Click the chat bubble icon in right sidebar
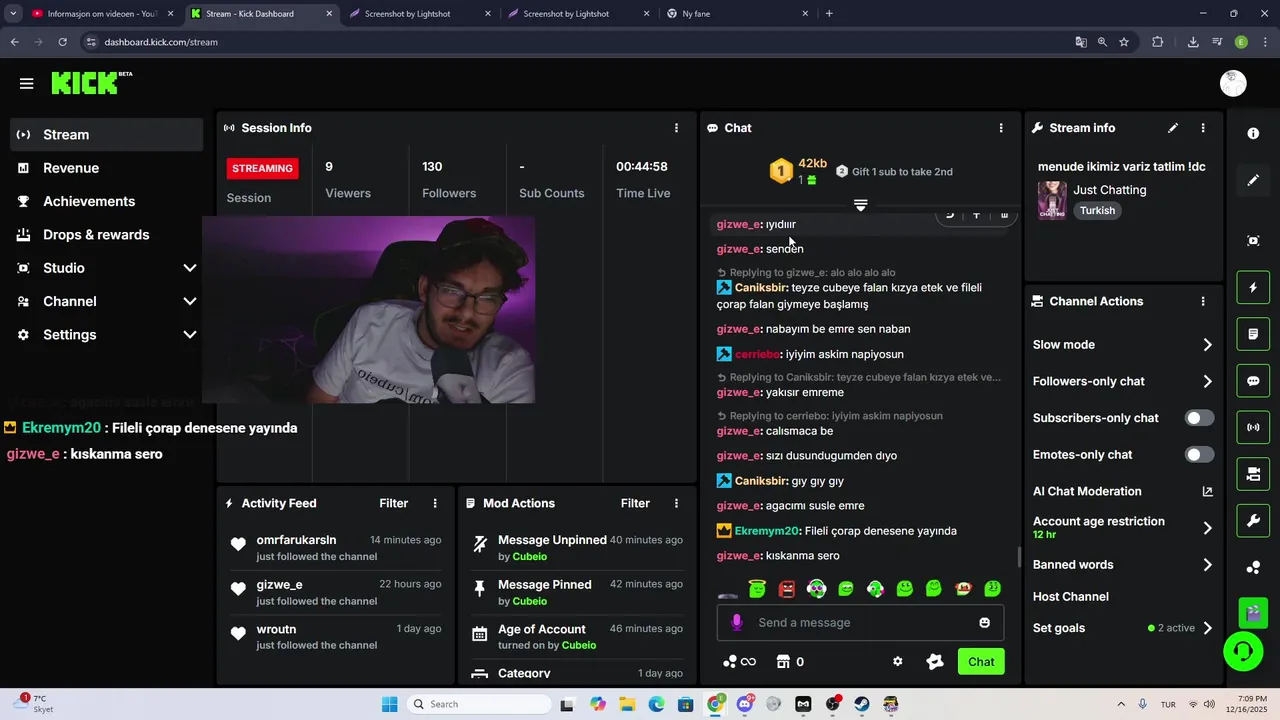Viewport: 1280px width, 720px height. coord(1253,381)
